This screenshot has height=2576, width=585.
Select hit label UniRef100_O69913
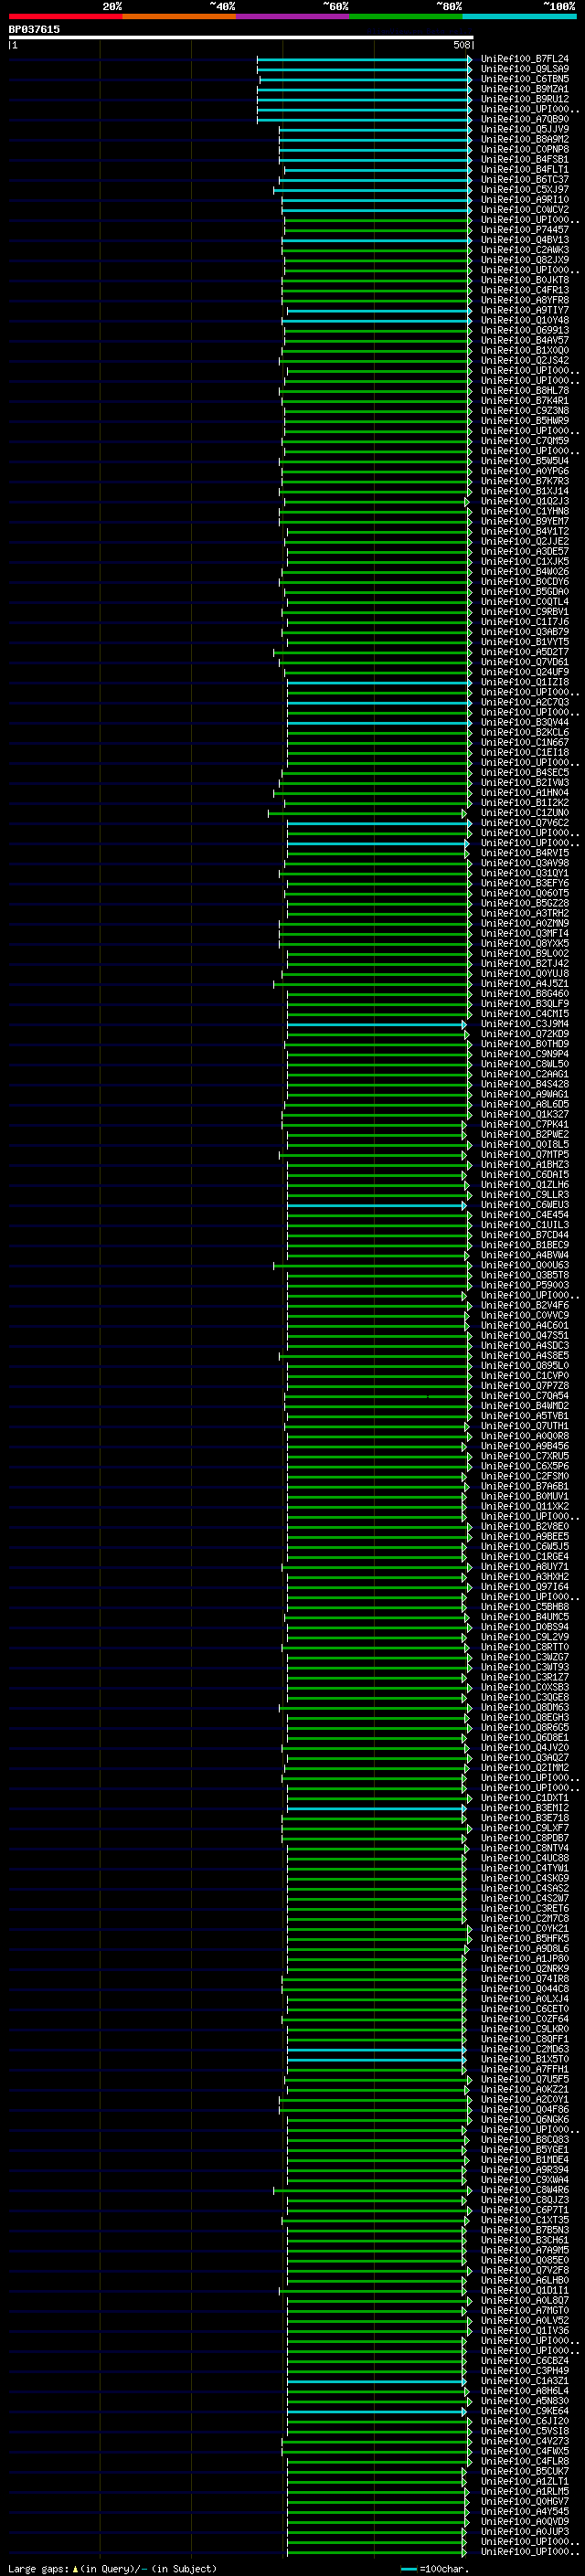pyautogui.click(x=525, y=330)
